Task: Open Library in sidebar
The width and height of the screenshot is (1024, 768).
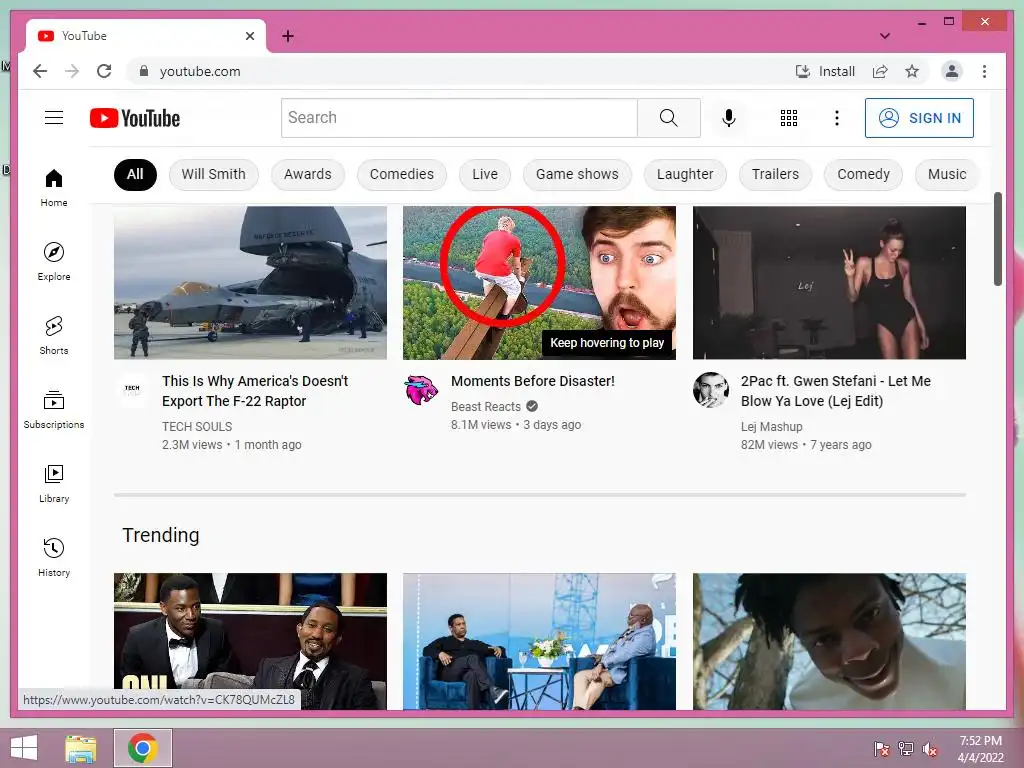Action: click(54, 483)
